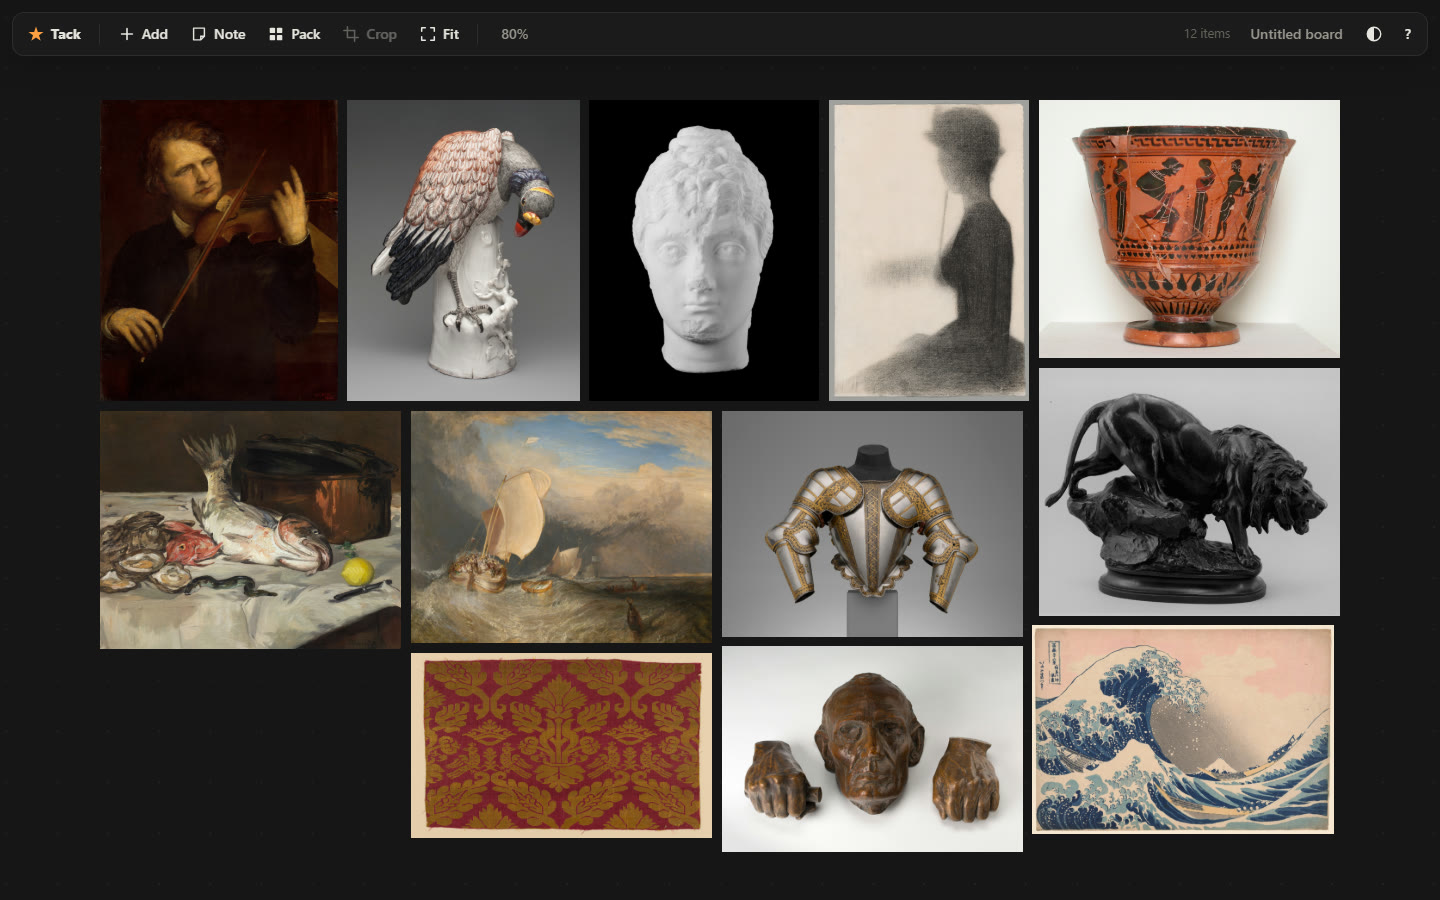Pack the board items together
This screenshot has width=1440, height=900.
click(294, 34)
